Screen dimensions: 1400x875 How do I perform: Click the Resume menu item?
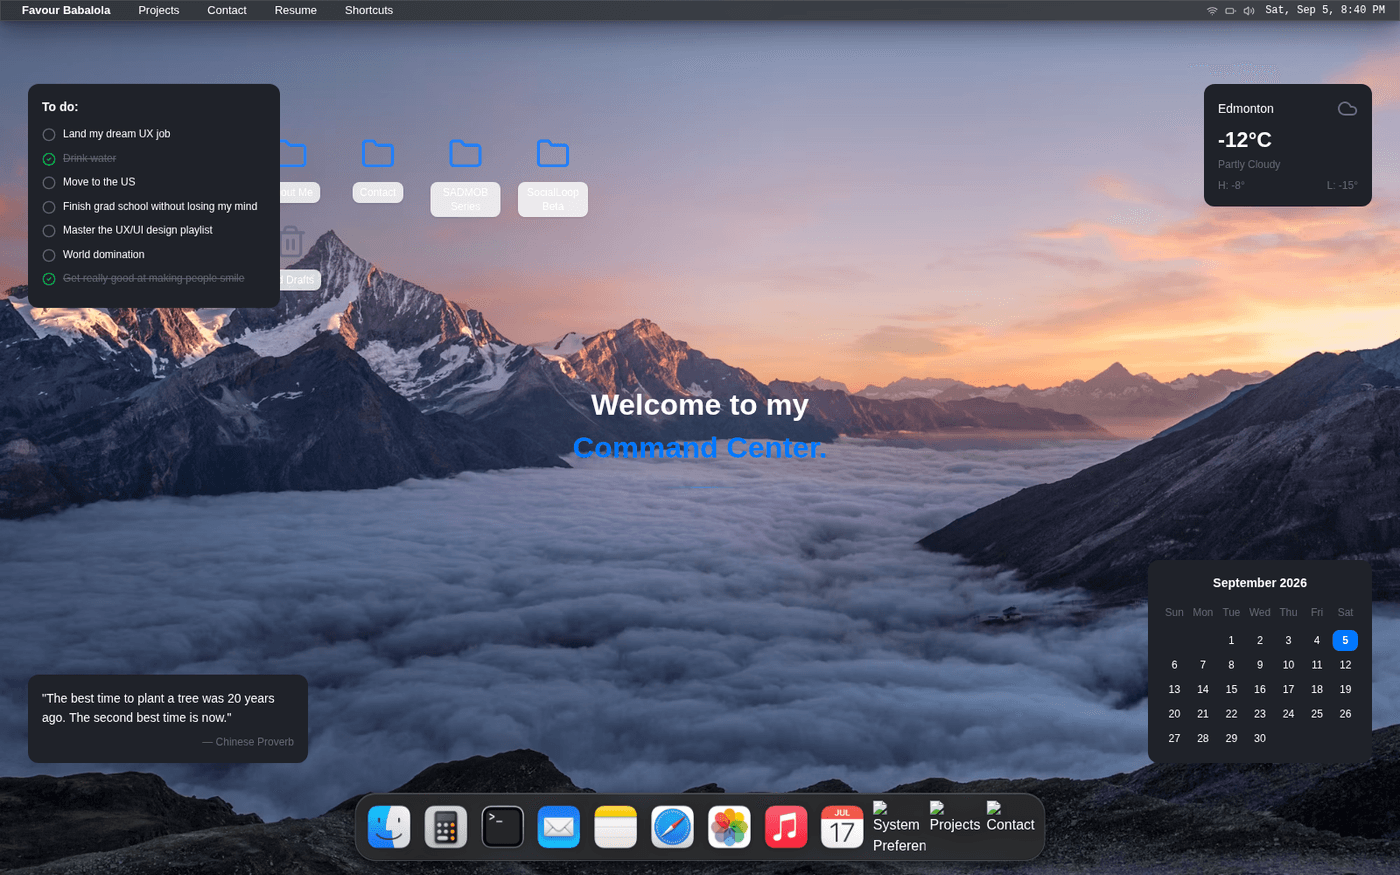point(296,10)
